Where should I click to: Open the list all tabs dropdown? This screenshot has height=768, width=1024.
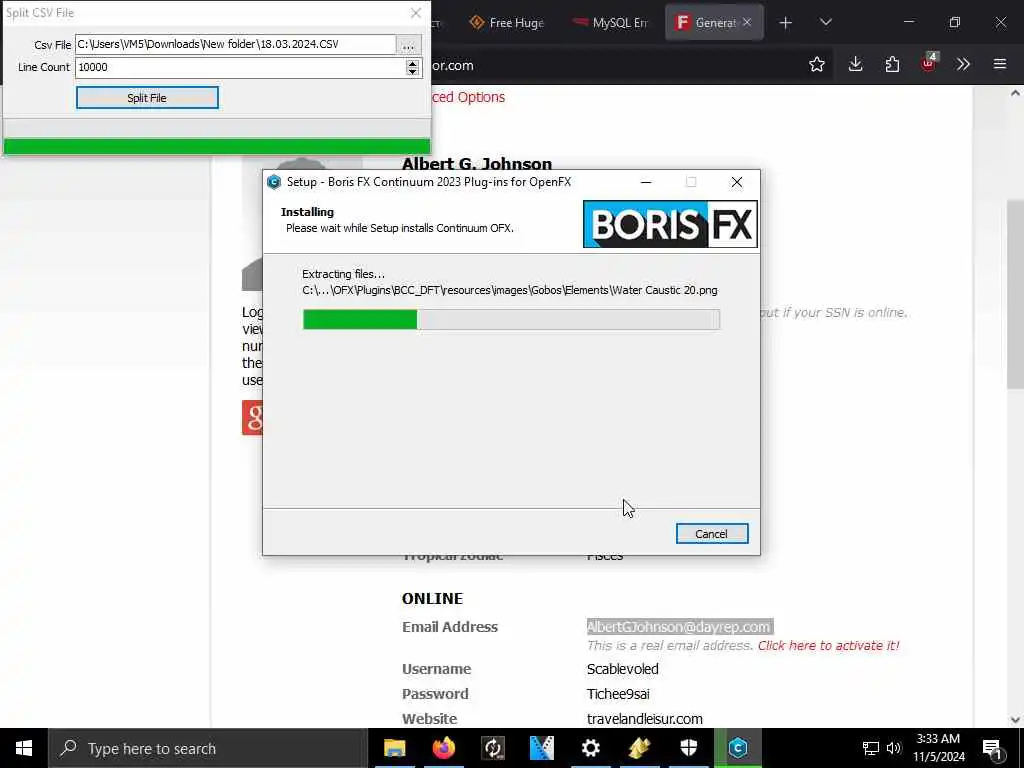pyautogui.click(x=825, y=23)
